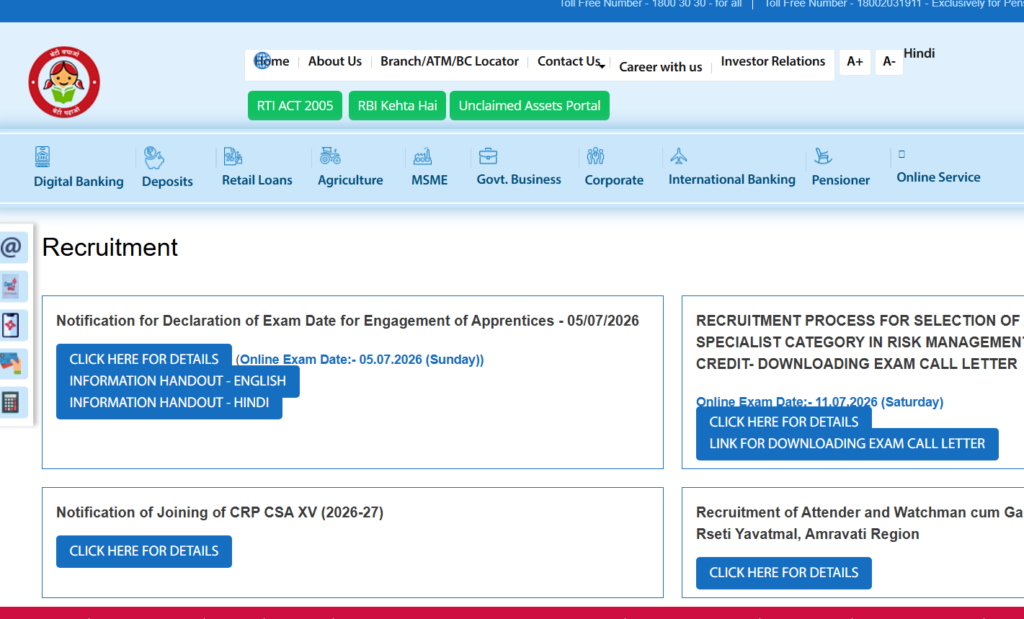Image resolution: width=1024 pixels, height=619 pixels.
Task: Click the @ email sidebar icon
Action: [x=12, y=247]
